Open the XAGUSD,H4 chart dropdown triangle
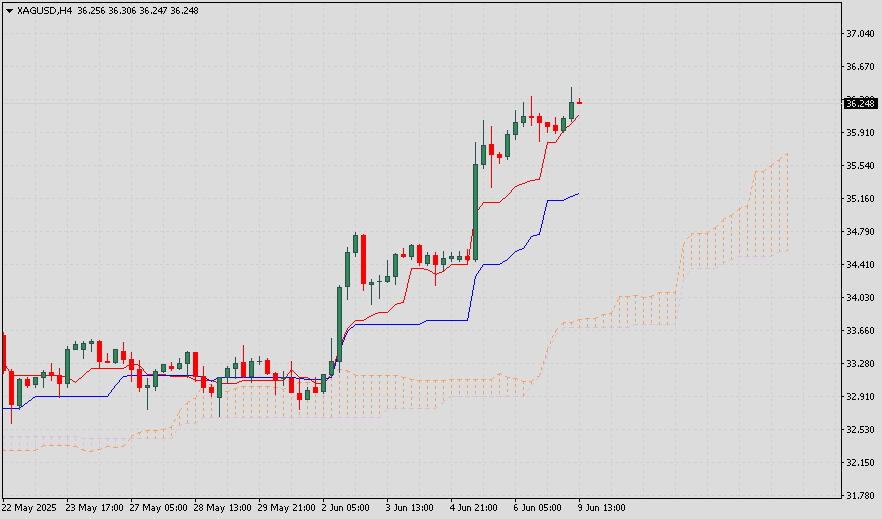The image size is (882, 519). pos(9,11)
